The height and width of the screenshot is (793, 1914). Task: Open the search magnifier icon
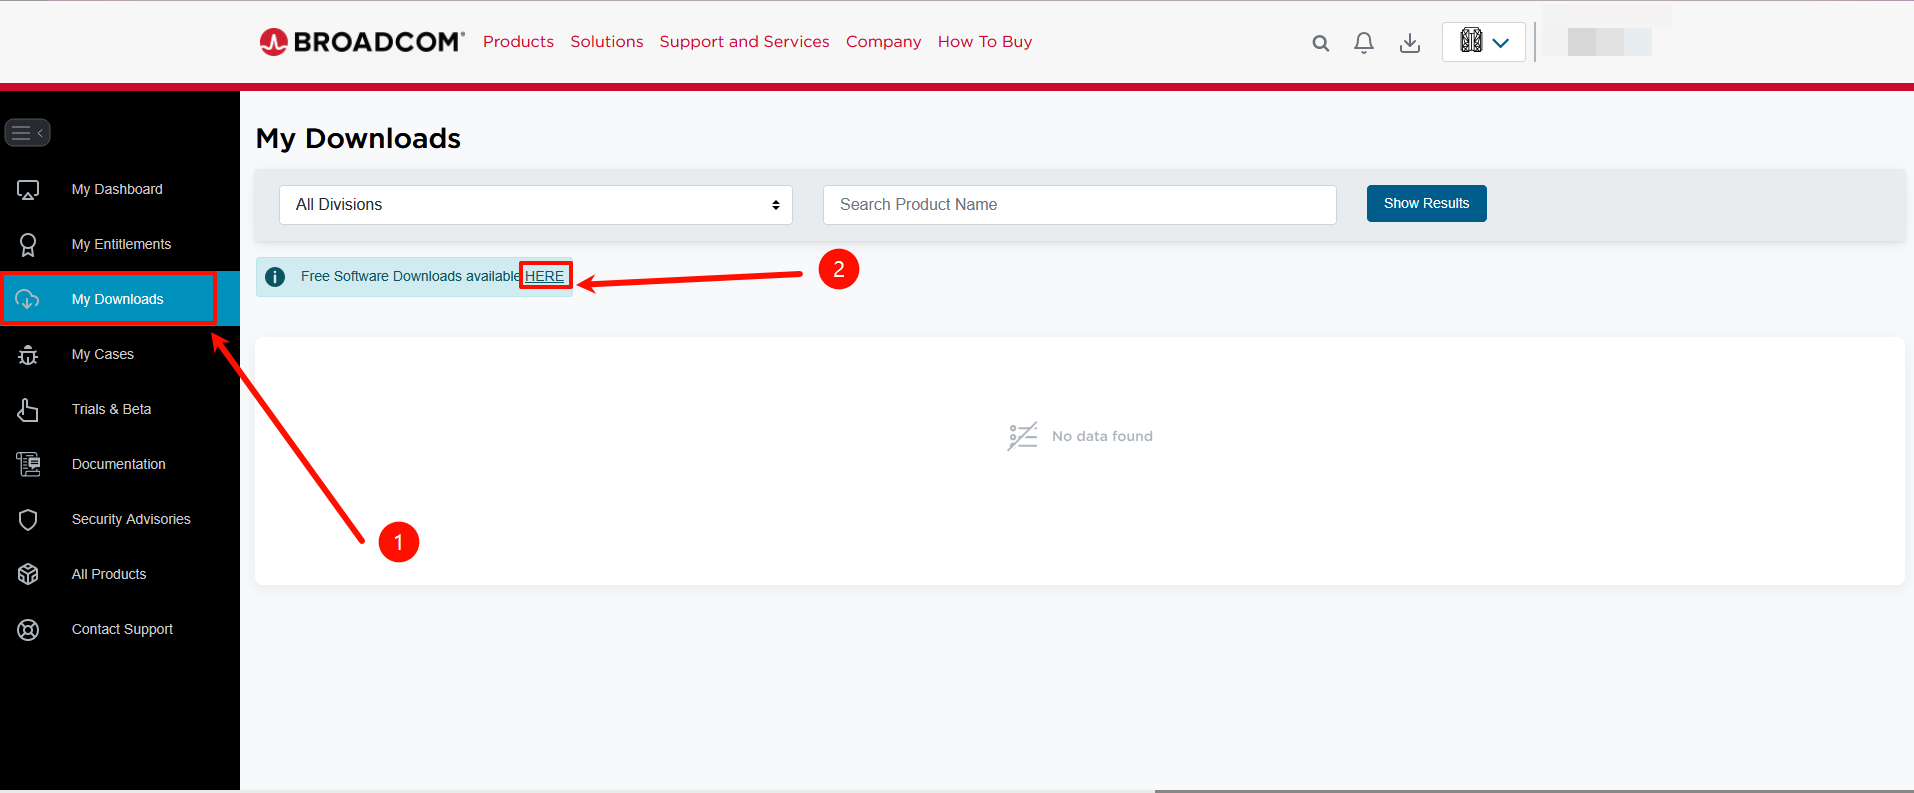[x=1321, y=43]
